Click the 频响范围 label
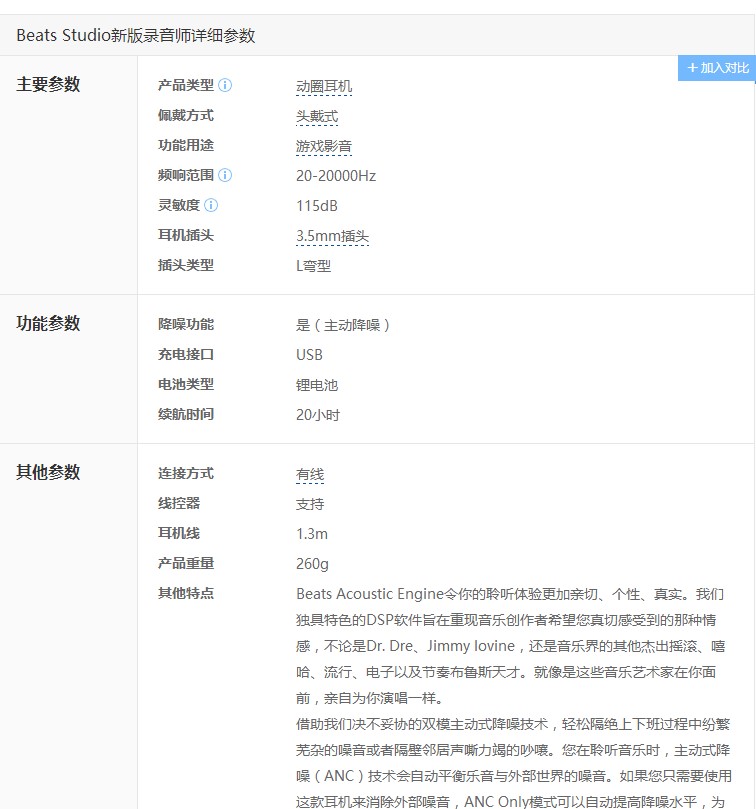This screenshot has height=809, width=756. [x=186, y=175]
